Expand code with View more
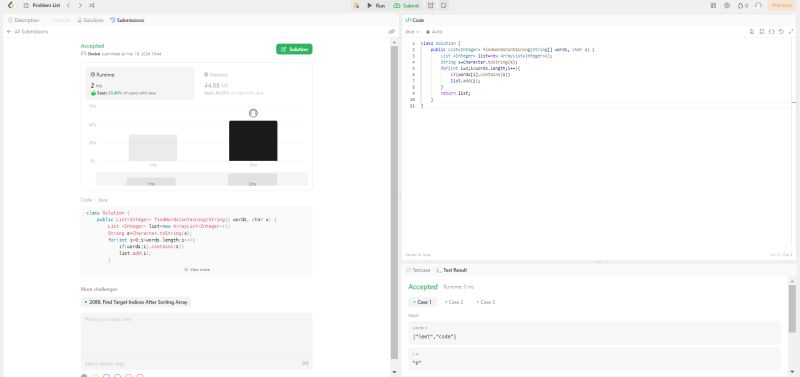The height and width of the screenshot is (377, 800). point(196,269)
